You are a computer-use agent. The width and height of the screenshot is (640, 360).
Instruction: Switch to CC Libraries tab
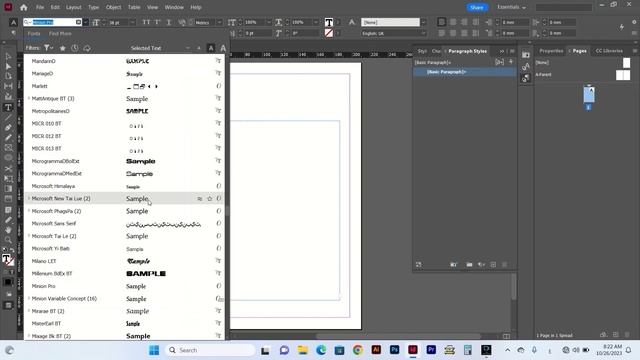[609, 51]
